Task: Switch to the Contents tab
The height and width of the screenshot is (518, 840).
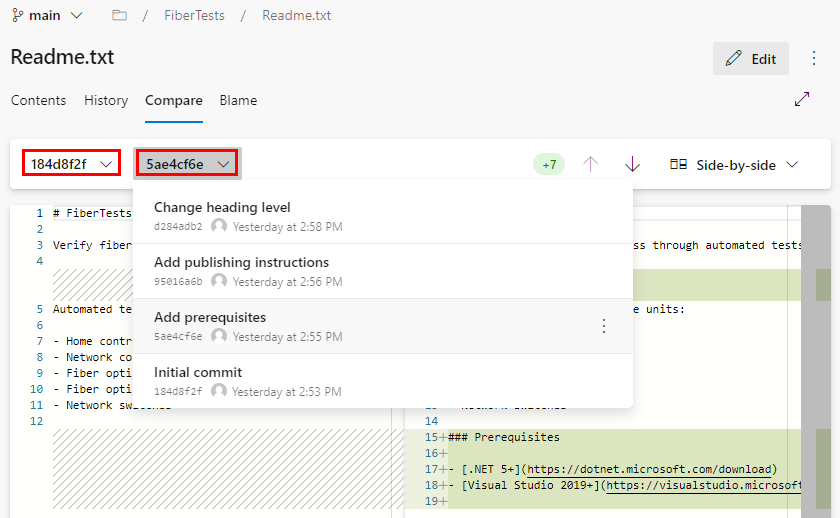Action: [38, 100]
